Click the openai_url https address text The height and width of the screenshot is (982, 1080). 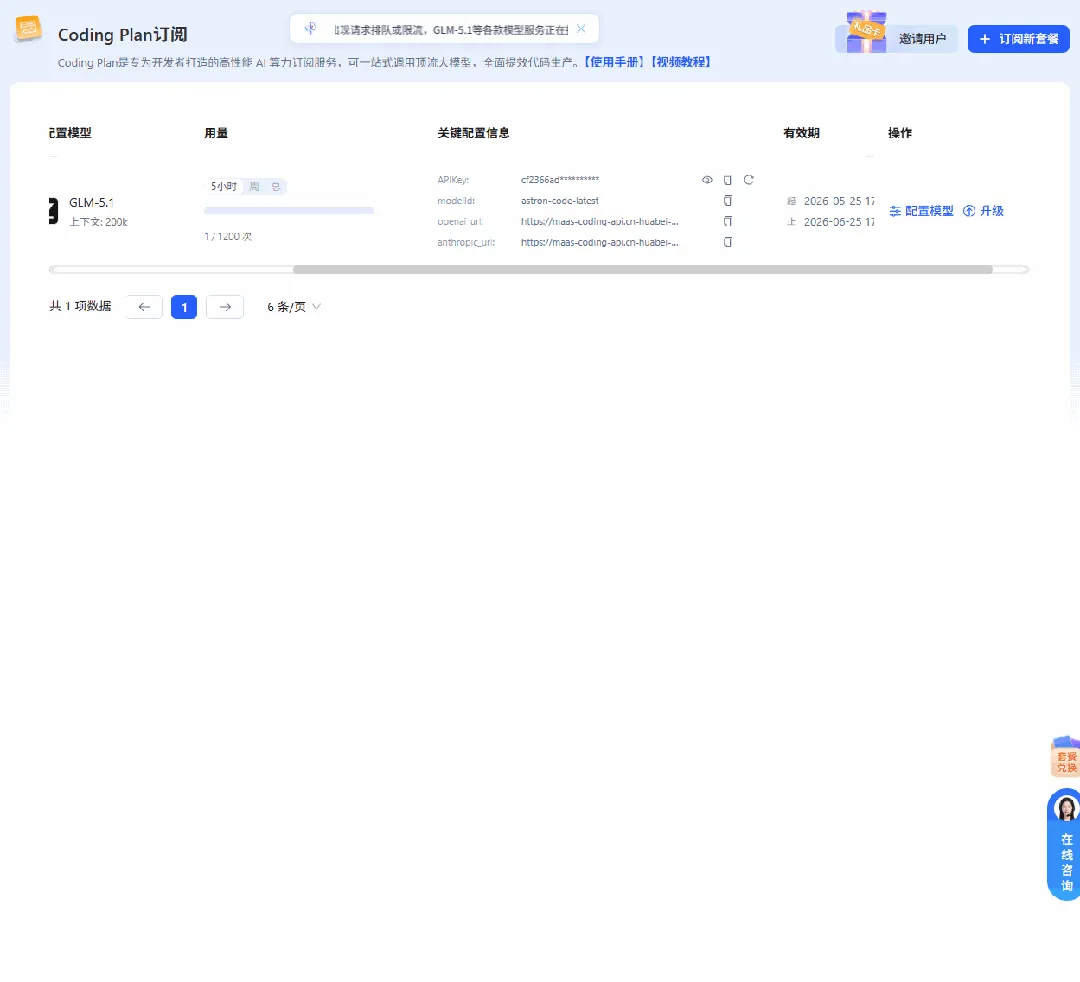pos(600,221)
